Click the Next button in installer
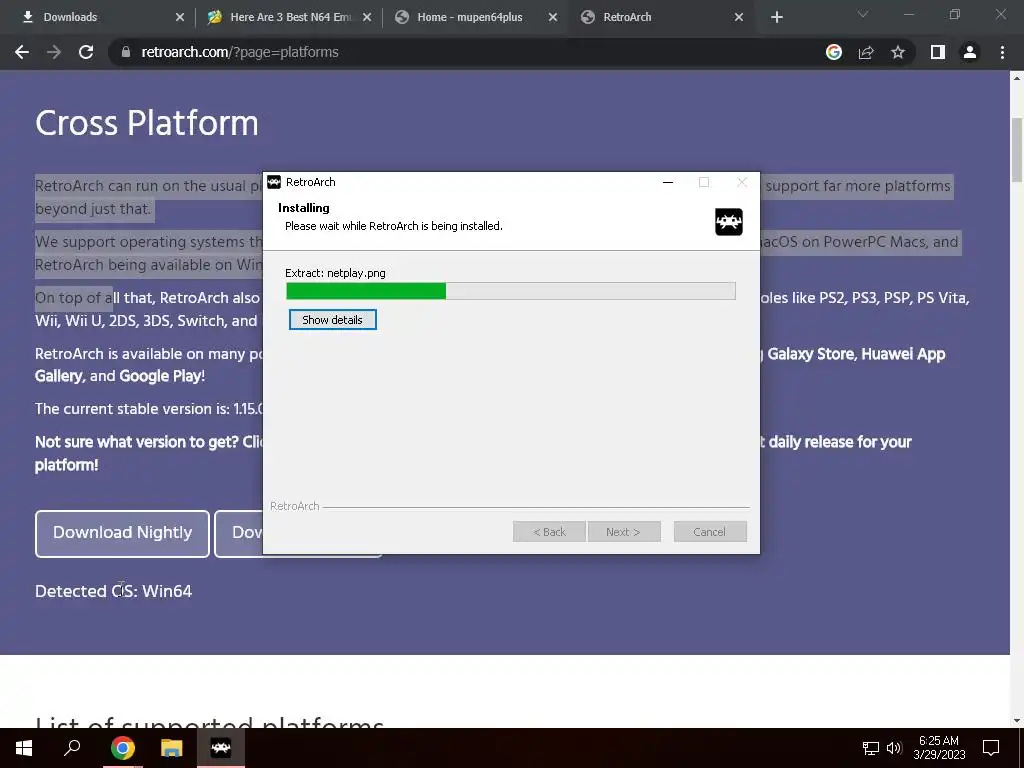This screenshot has width=1024, height=768. [624, 532]
